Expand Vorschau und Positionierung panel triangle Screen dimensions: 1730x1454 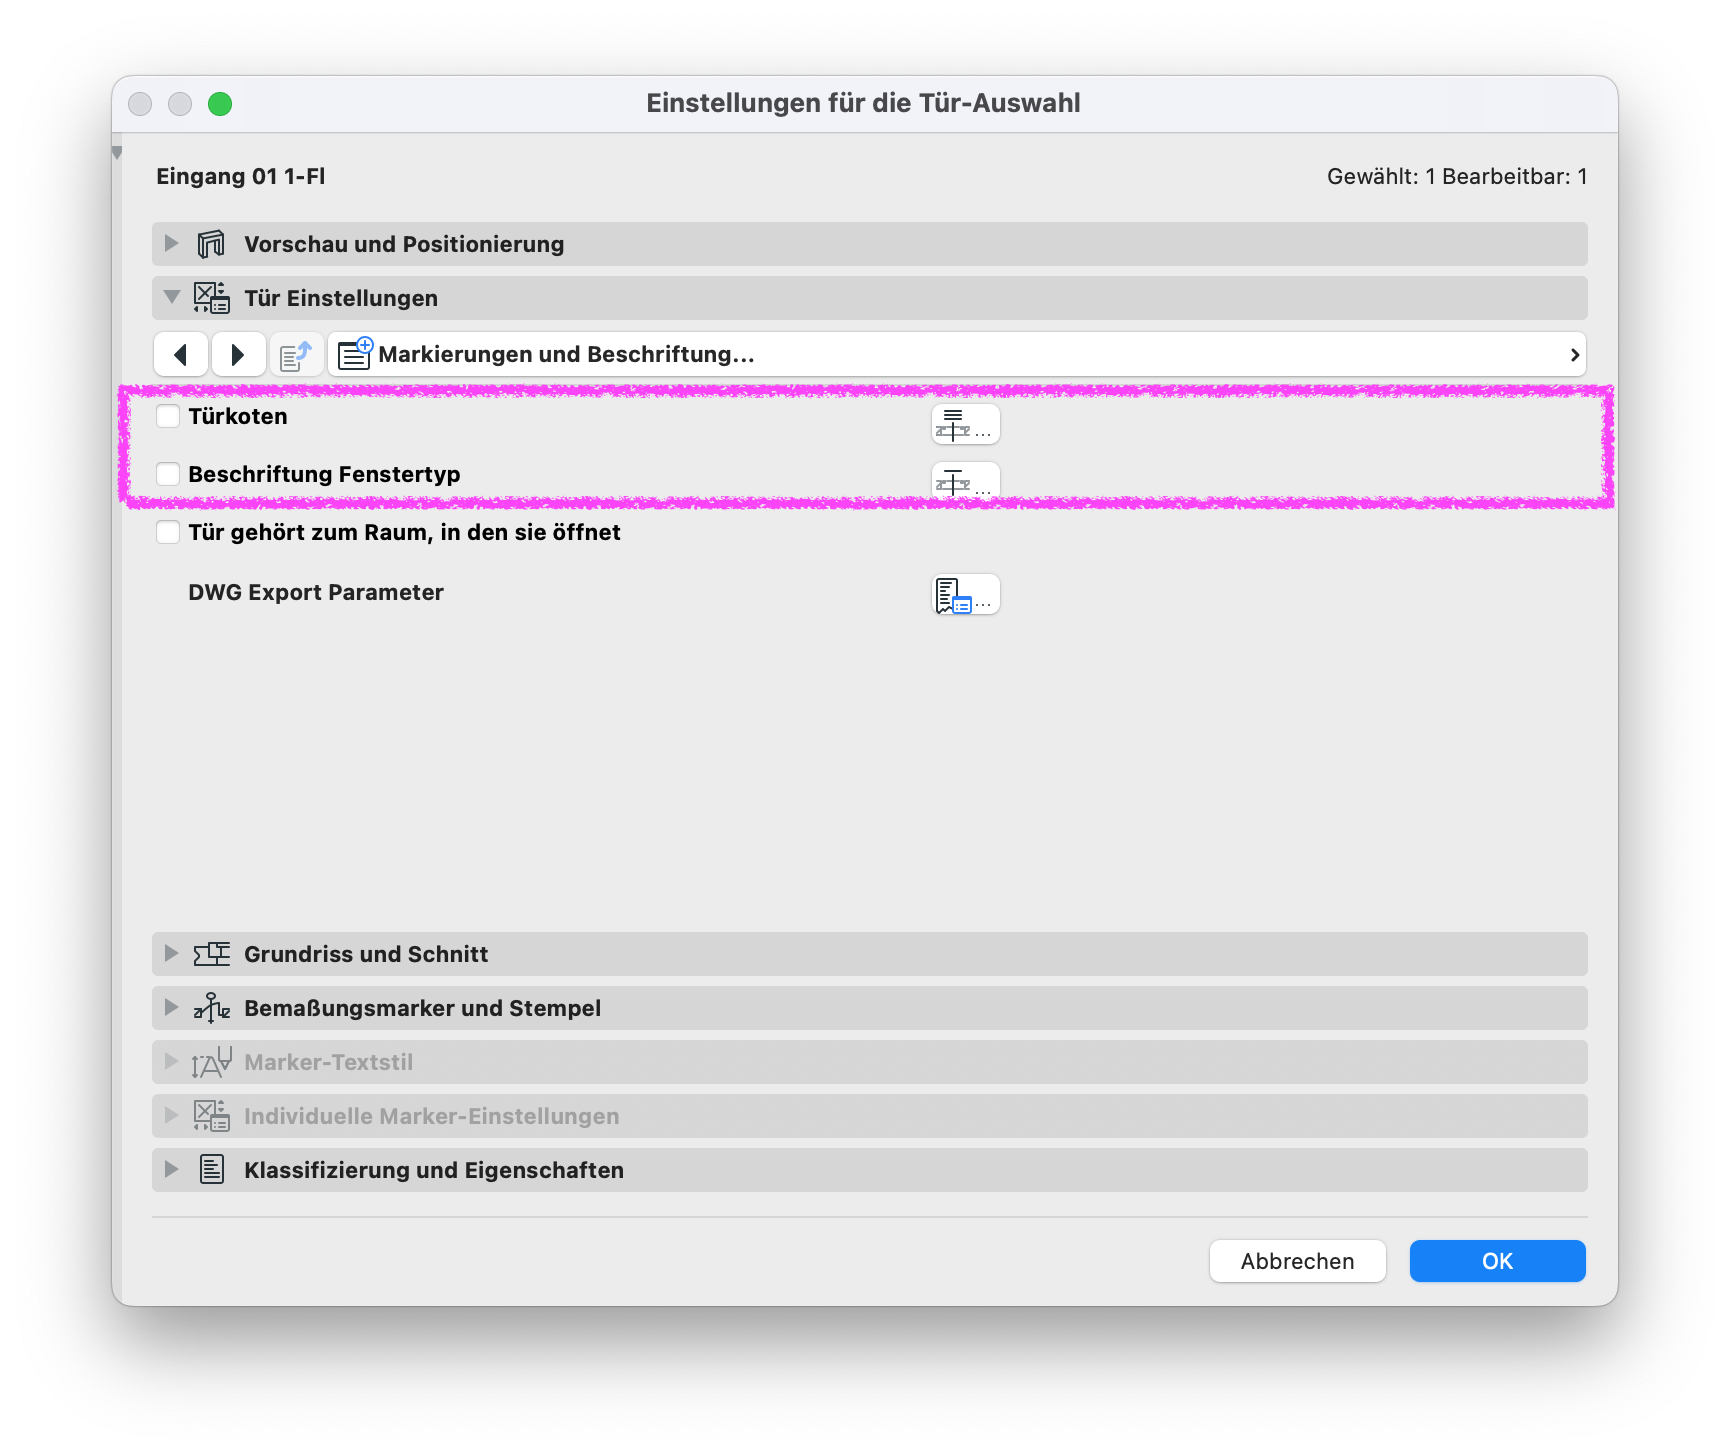171,243
